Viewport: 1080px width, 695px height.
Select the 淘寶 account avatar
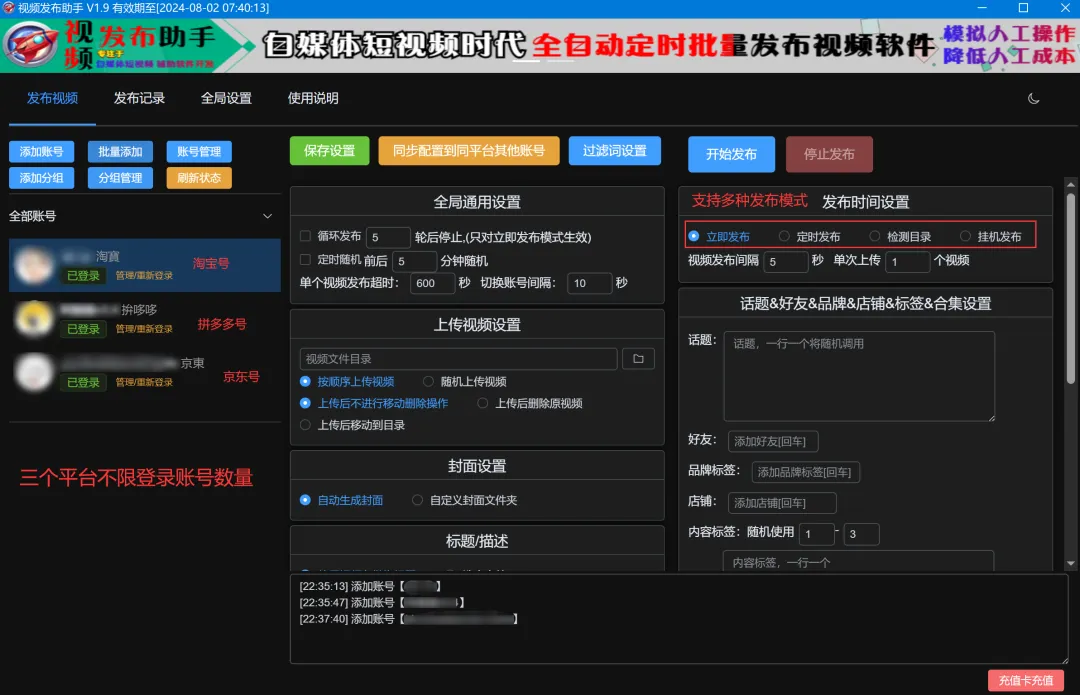point(34,265)
